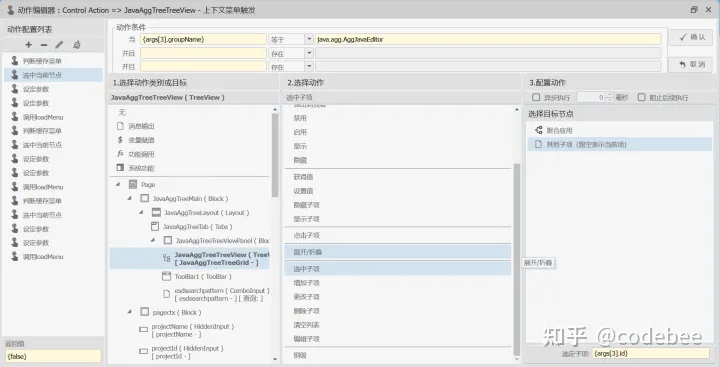
Task: Open the 等于 comparison operator dropdown
Action: [309, 40]
